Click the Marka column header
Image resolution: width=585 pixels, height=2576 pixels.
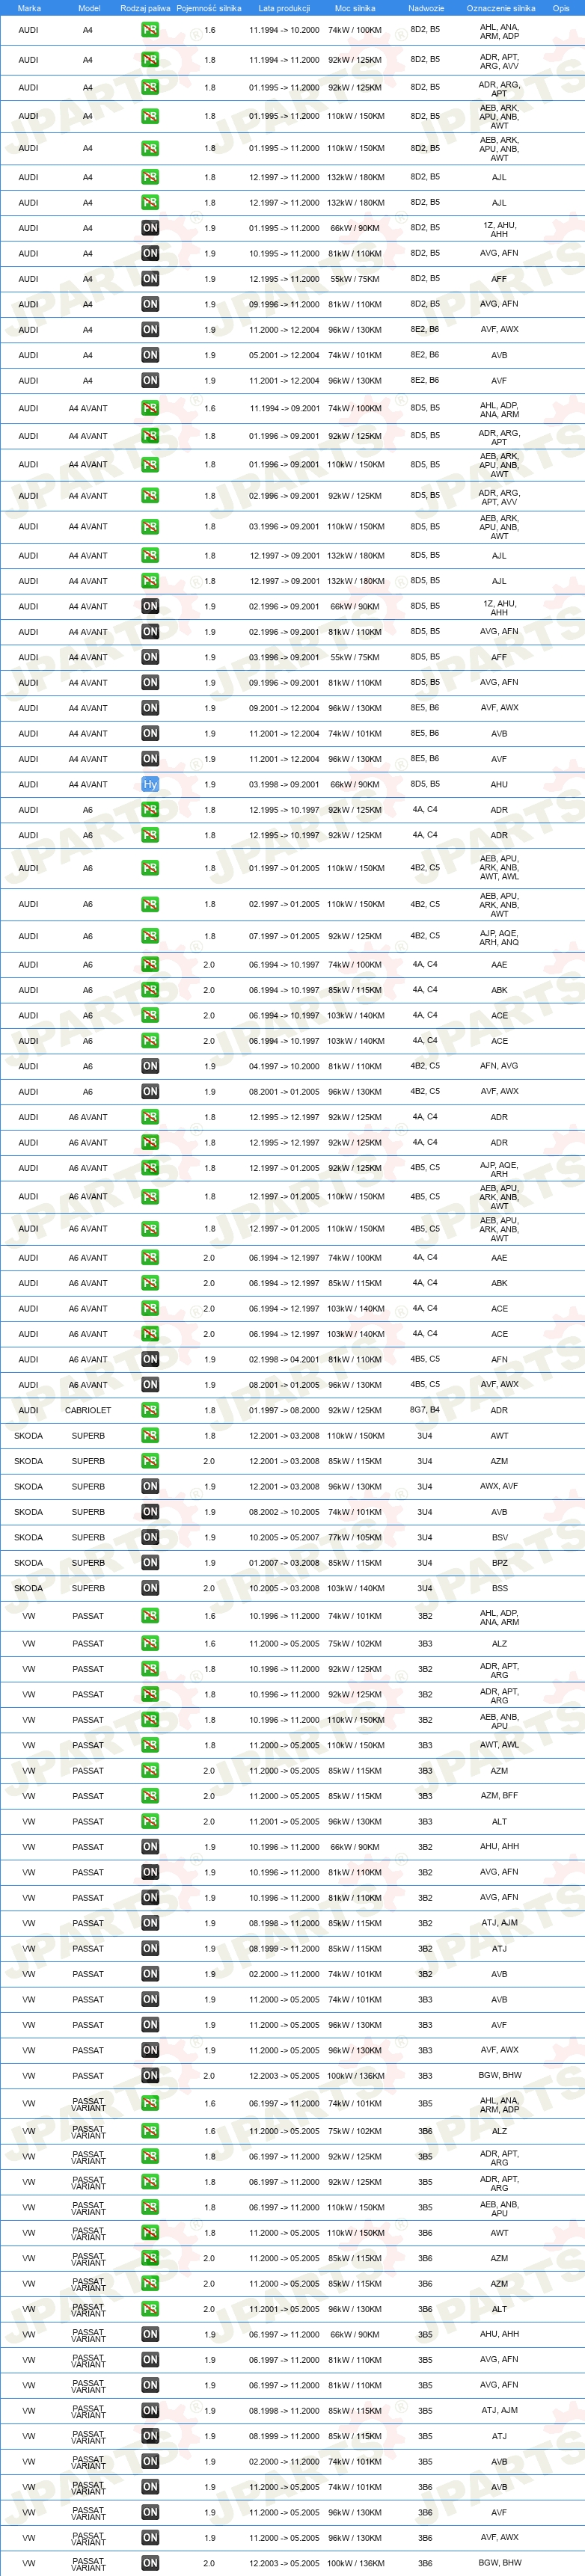tap(29, 8)
